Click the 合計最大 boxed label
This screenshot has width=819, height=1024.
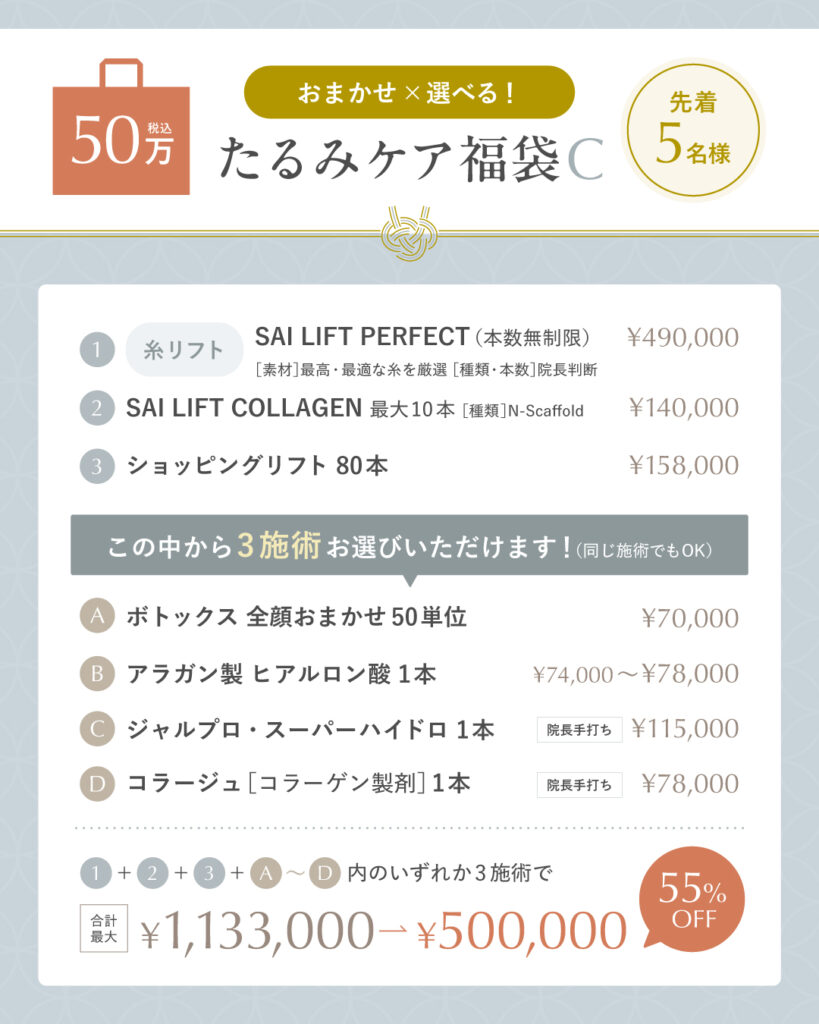(x=104, y=929)
